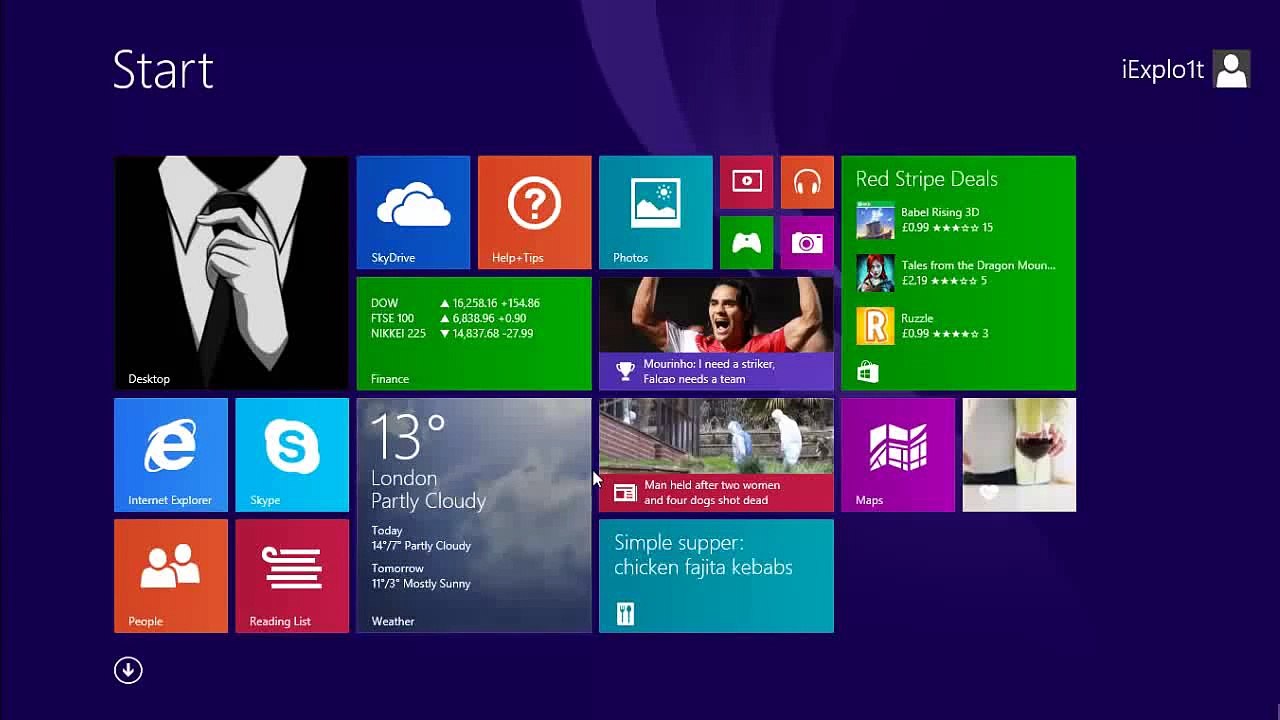Open the Photos tile
This screenshot has height=720, width=1280.
pos(655,212)
